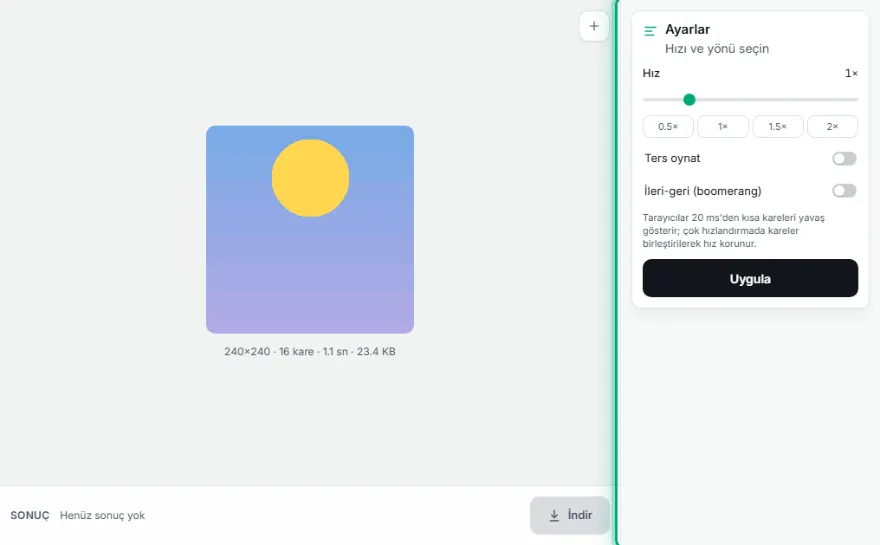Click the İleri-geri (boomerang) label

click(x=703, y=191)
